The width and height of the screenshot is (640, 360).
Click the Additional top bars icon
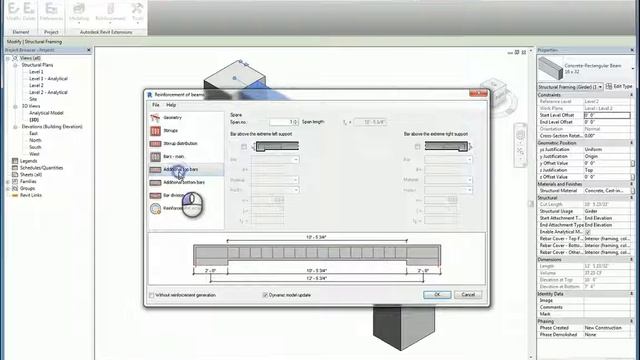pos(155,169)
